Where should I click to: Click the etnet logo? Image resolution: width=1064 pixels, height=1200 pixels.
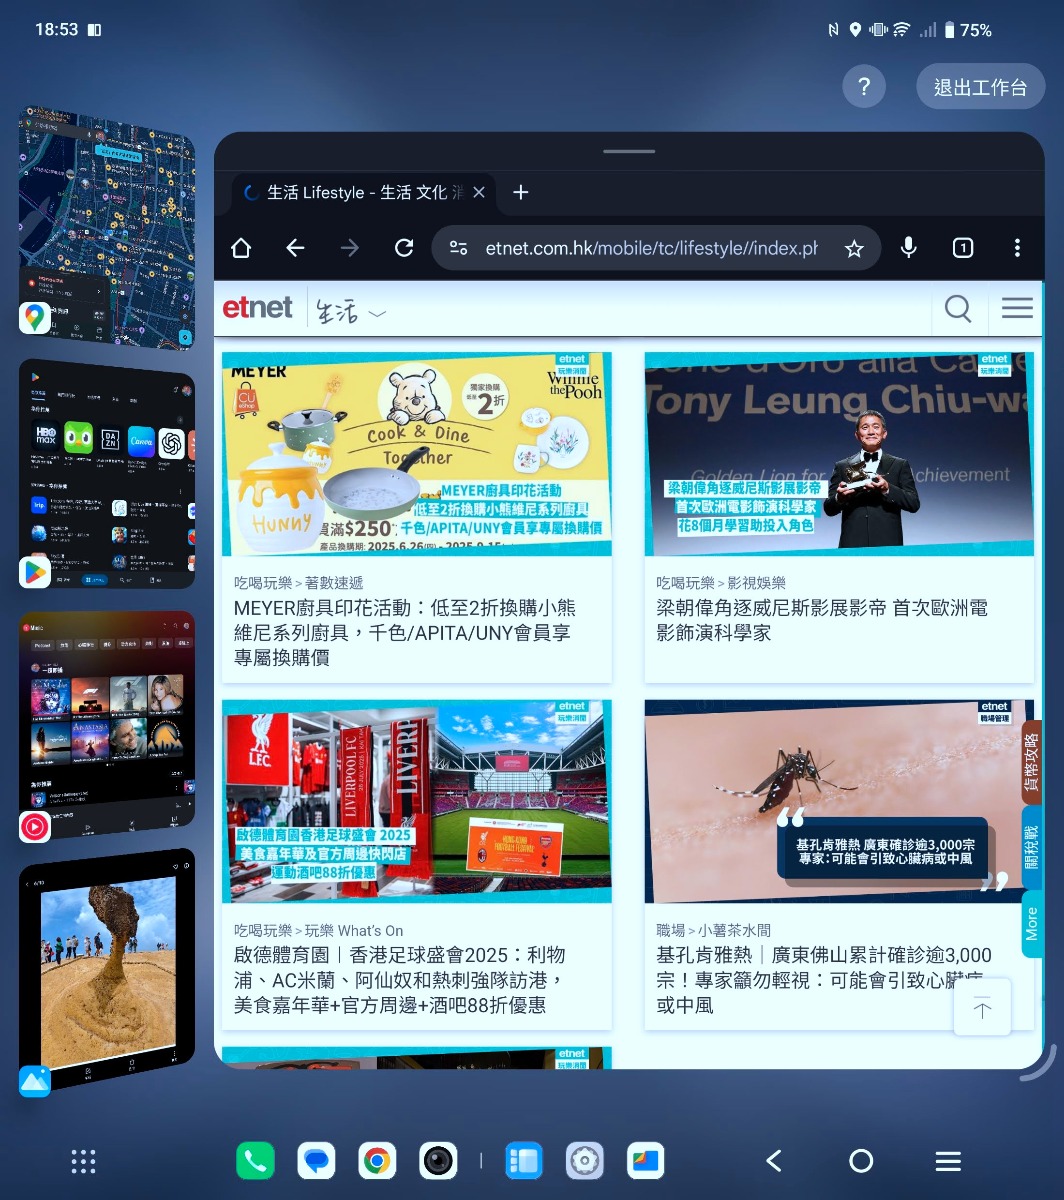258,307
